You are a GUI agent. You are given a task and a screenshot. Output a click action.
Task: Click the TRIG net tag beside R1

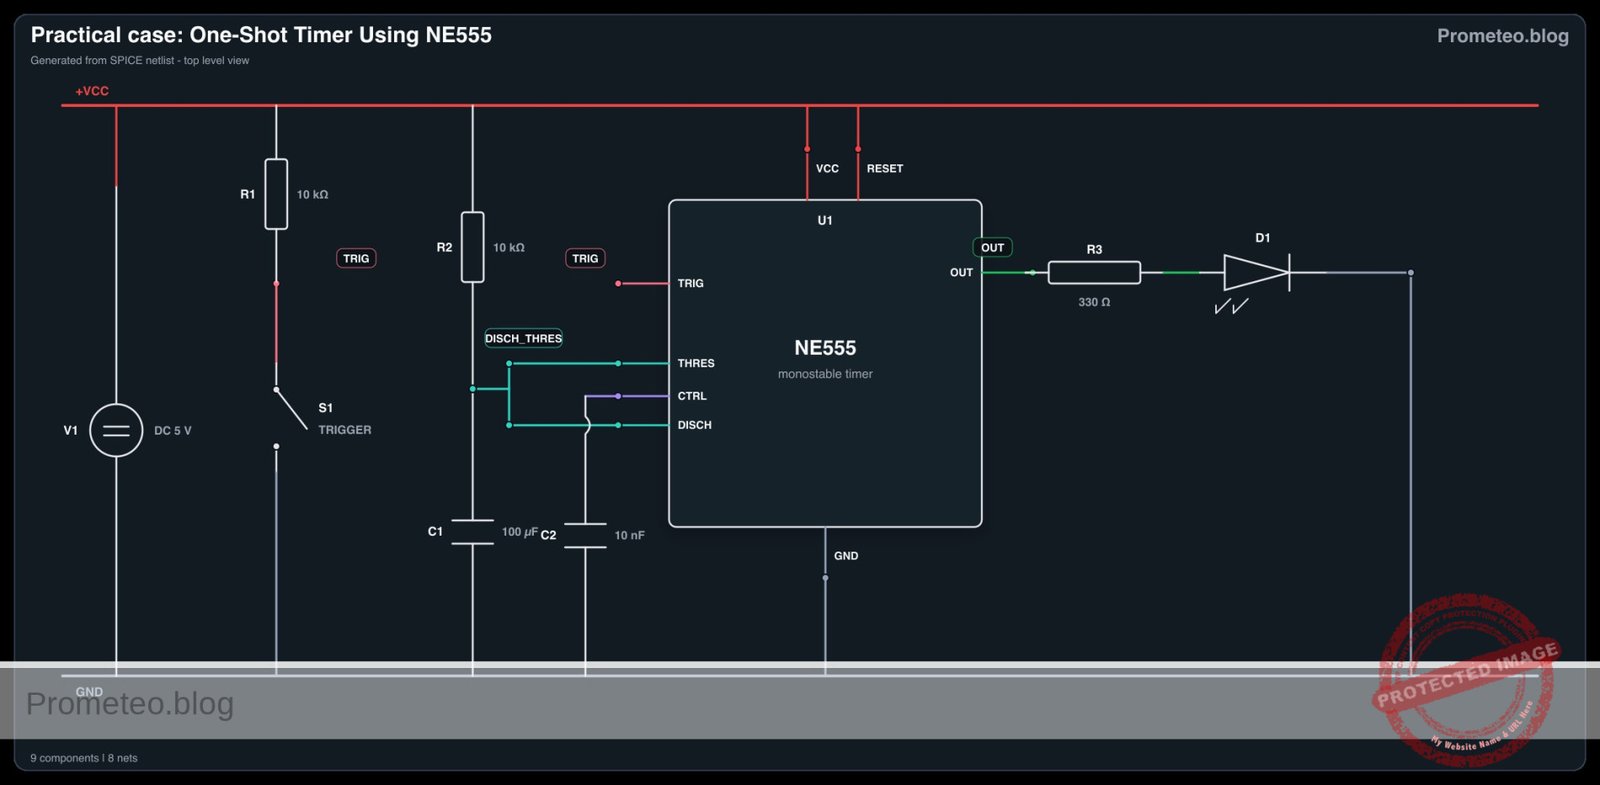tap(356, 259)
